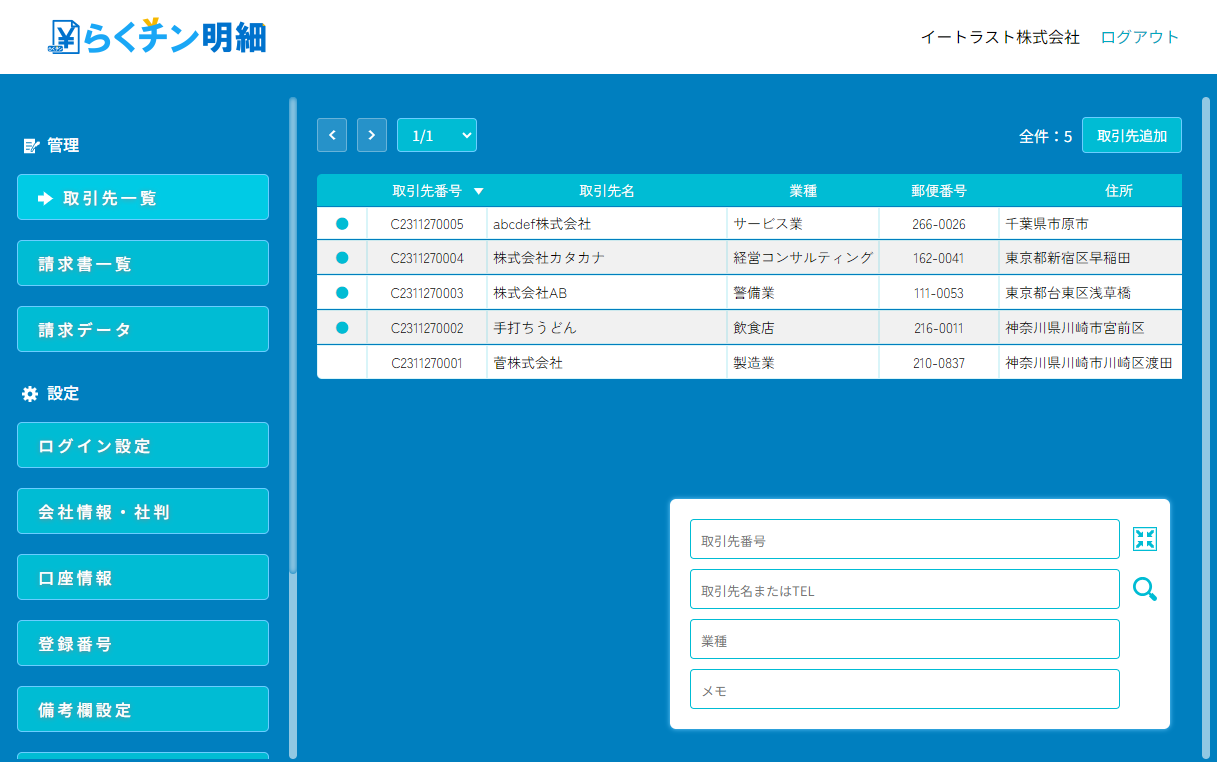Image resolution: width=1217 pixels, height=762 pixels.
Task: Click the sidebar vertical scrollbar
Action: (x=293, y=335)
